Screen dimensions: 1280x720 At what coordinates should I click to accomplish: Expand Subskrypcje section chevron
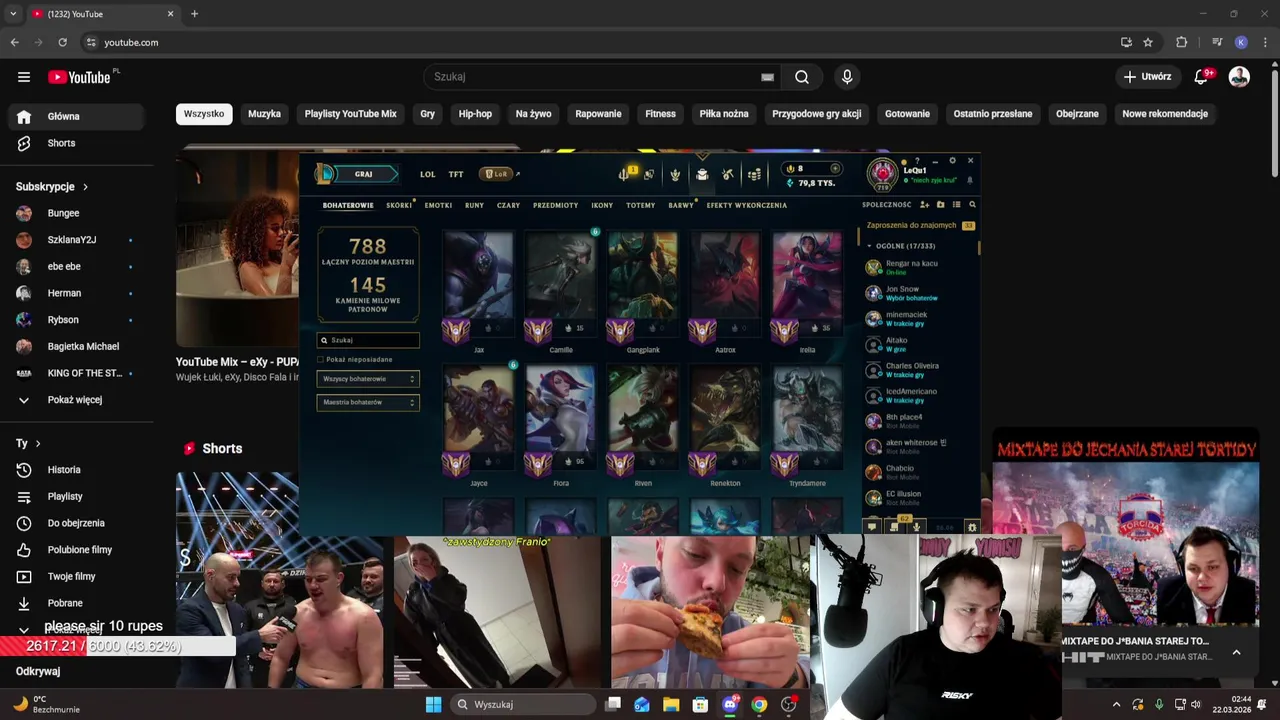click(x=85, y=187)
